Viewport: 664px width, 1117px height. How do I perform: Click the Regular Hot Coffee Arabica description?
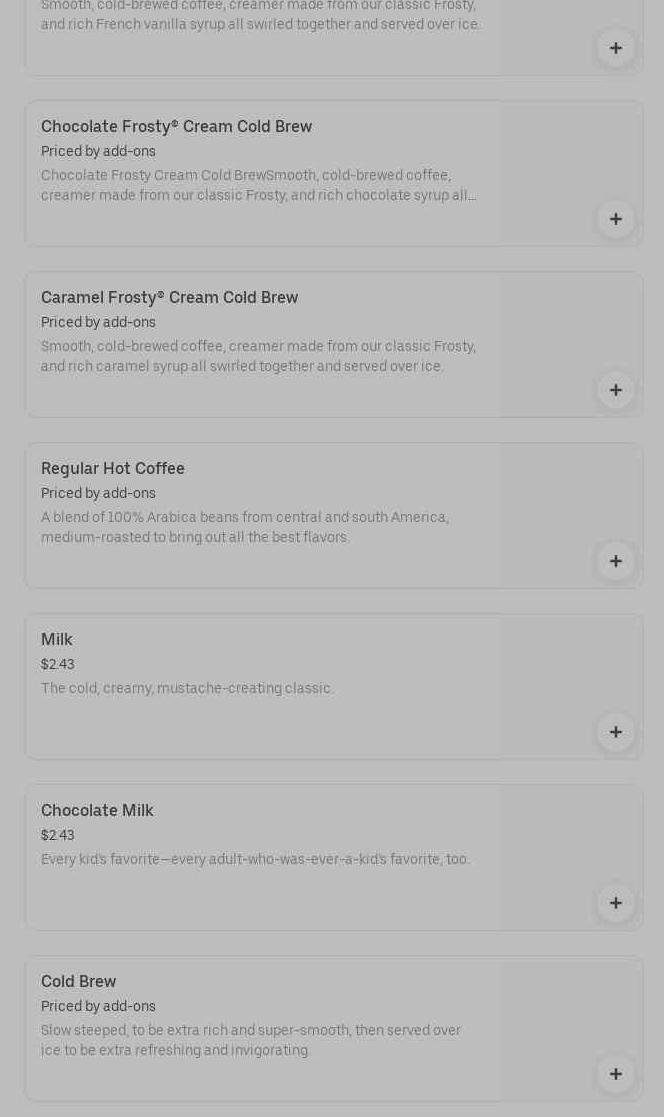245,527
